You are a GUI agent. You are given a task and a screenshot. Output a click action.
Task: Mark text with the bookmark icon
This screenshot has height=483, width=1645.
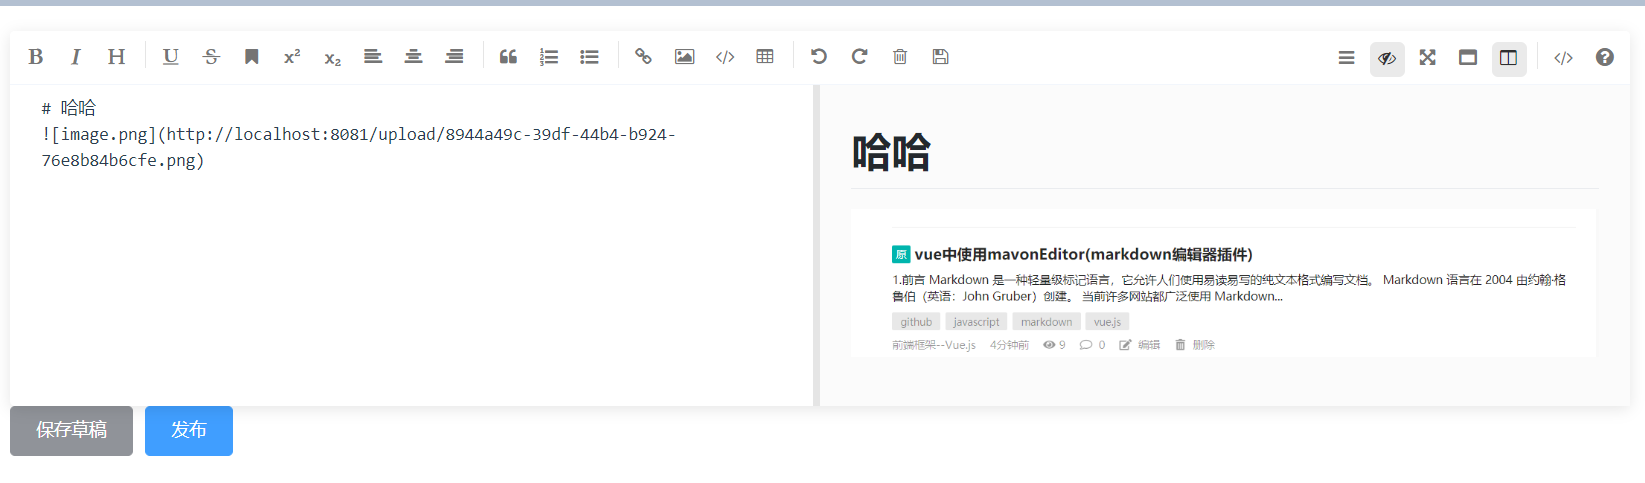click(x=252, y=57)
